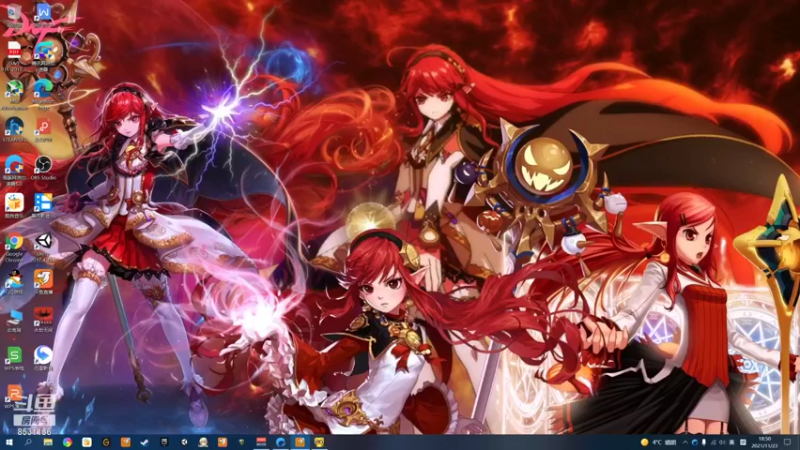Open the notification center icon
Image resolution: width=800 pixels, height=450 pixels.
[788, 442]
